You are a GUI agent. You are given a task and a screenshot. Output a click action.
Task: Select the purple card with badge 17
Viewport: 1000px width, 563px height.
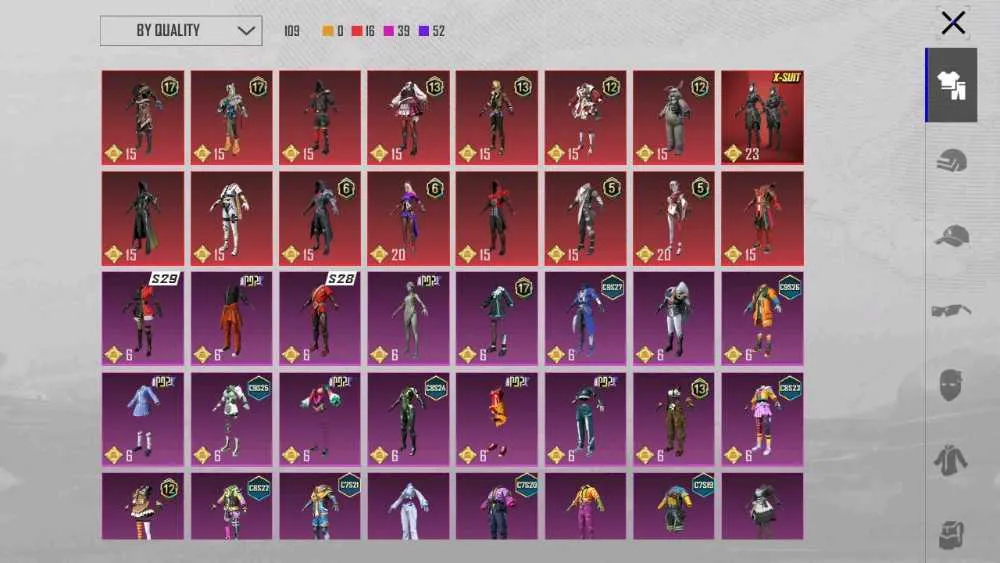click(497, 319)
